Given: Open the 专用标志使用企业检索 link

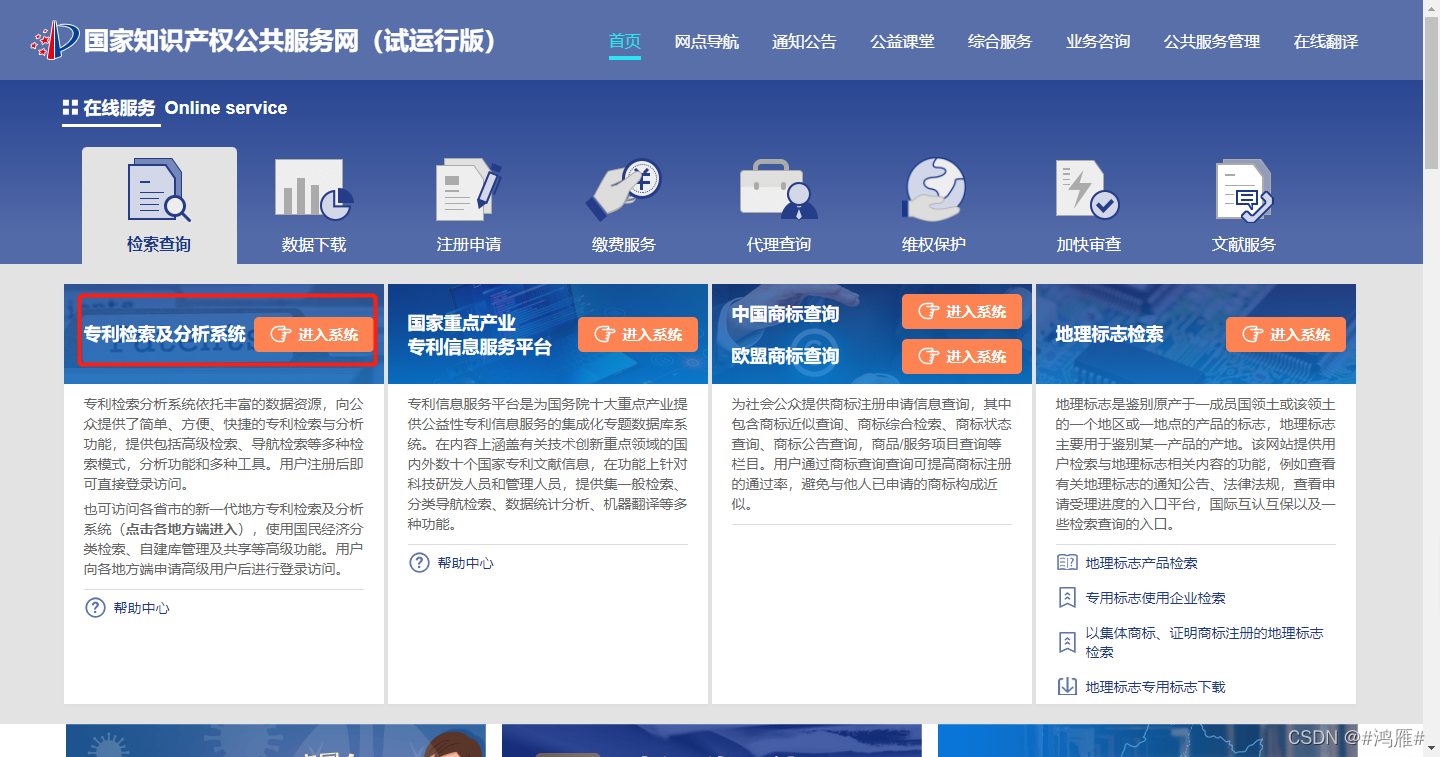Looking at the screenshot, I should (1156, 598).
